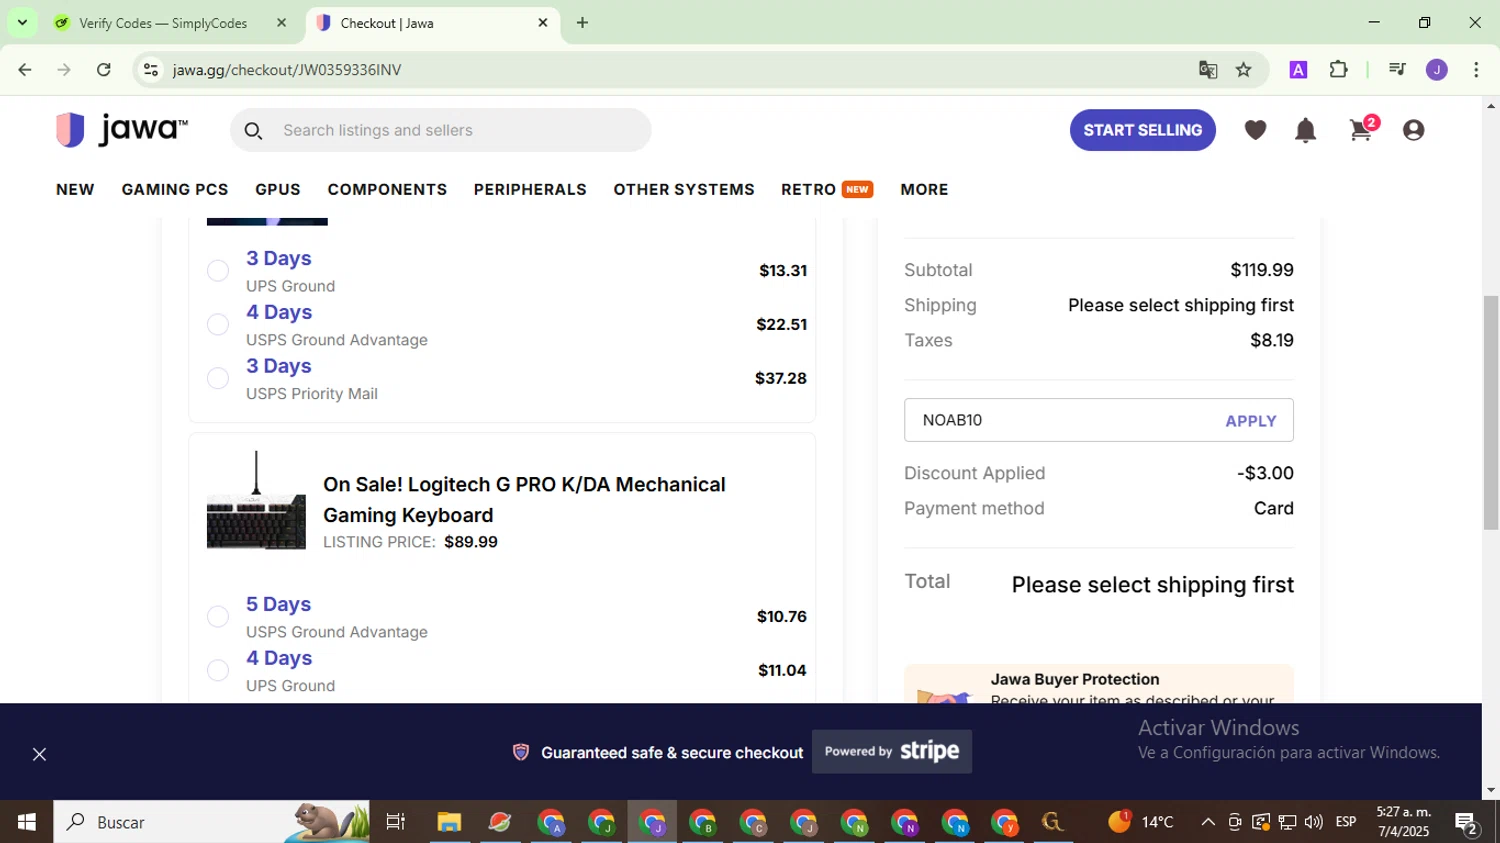Screen dimensions: 1500x843
Task: Open the COMPONENTS menu
Action: [387, 189]
